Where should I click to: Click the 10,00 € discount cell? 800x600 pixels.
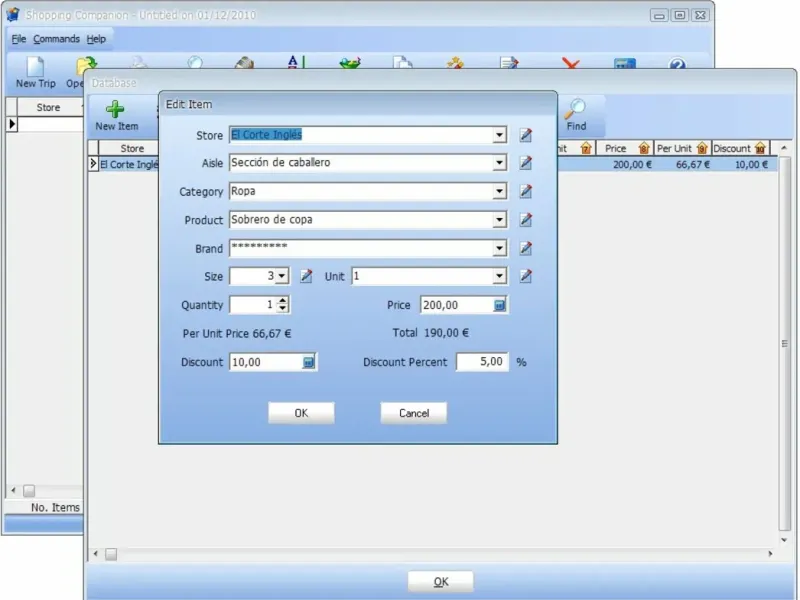coord(741,164)
